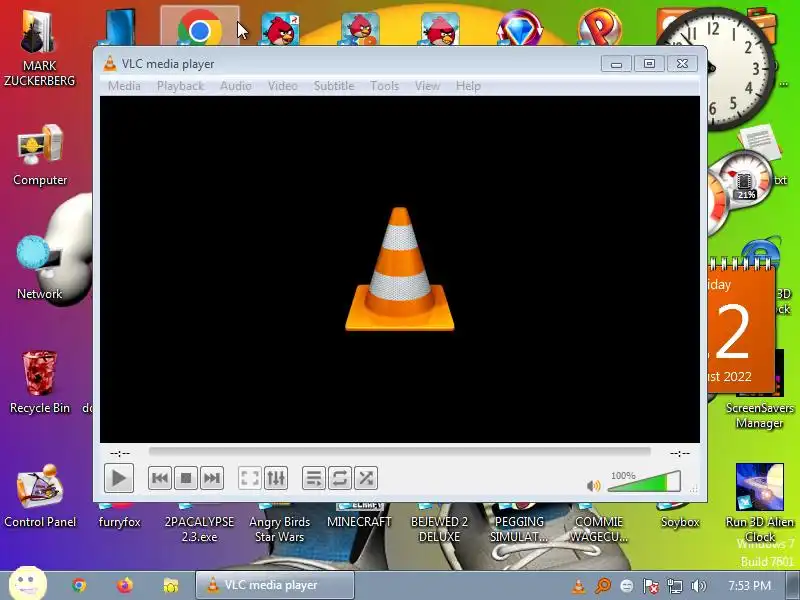Viewport: 800px width, 600px height.
Task: Stop playback with the Stop button
Action: (186, 478)
